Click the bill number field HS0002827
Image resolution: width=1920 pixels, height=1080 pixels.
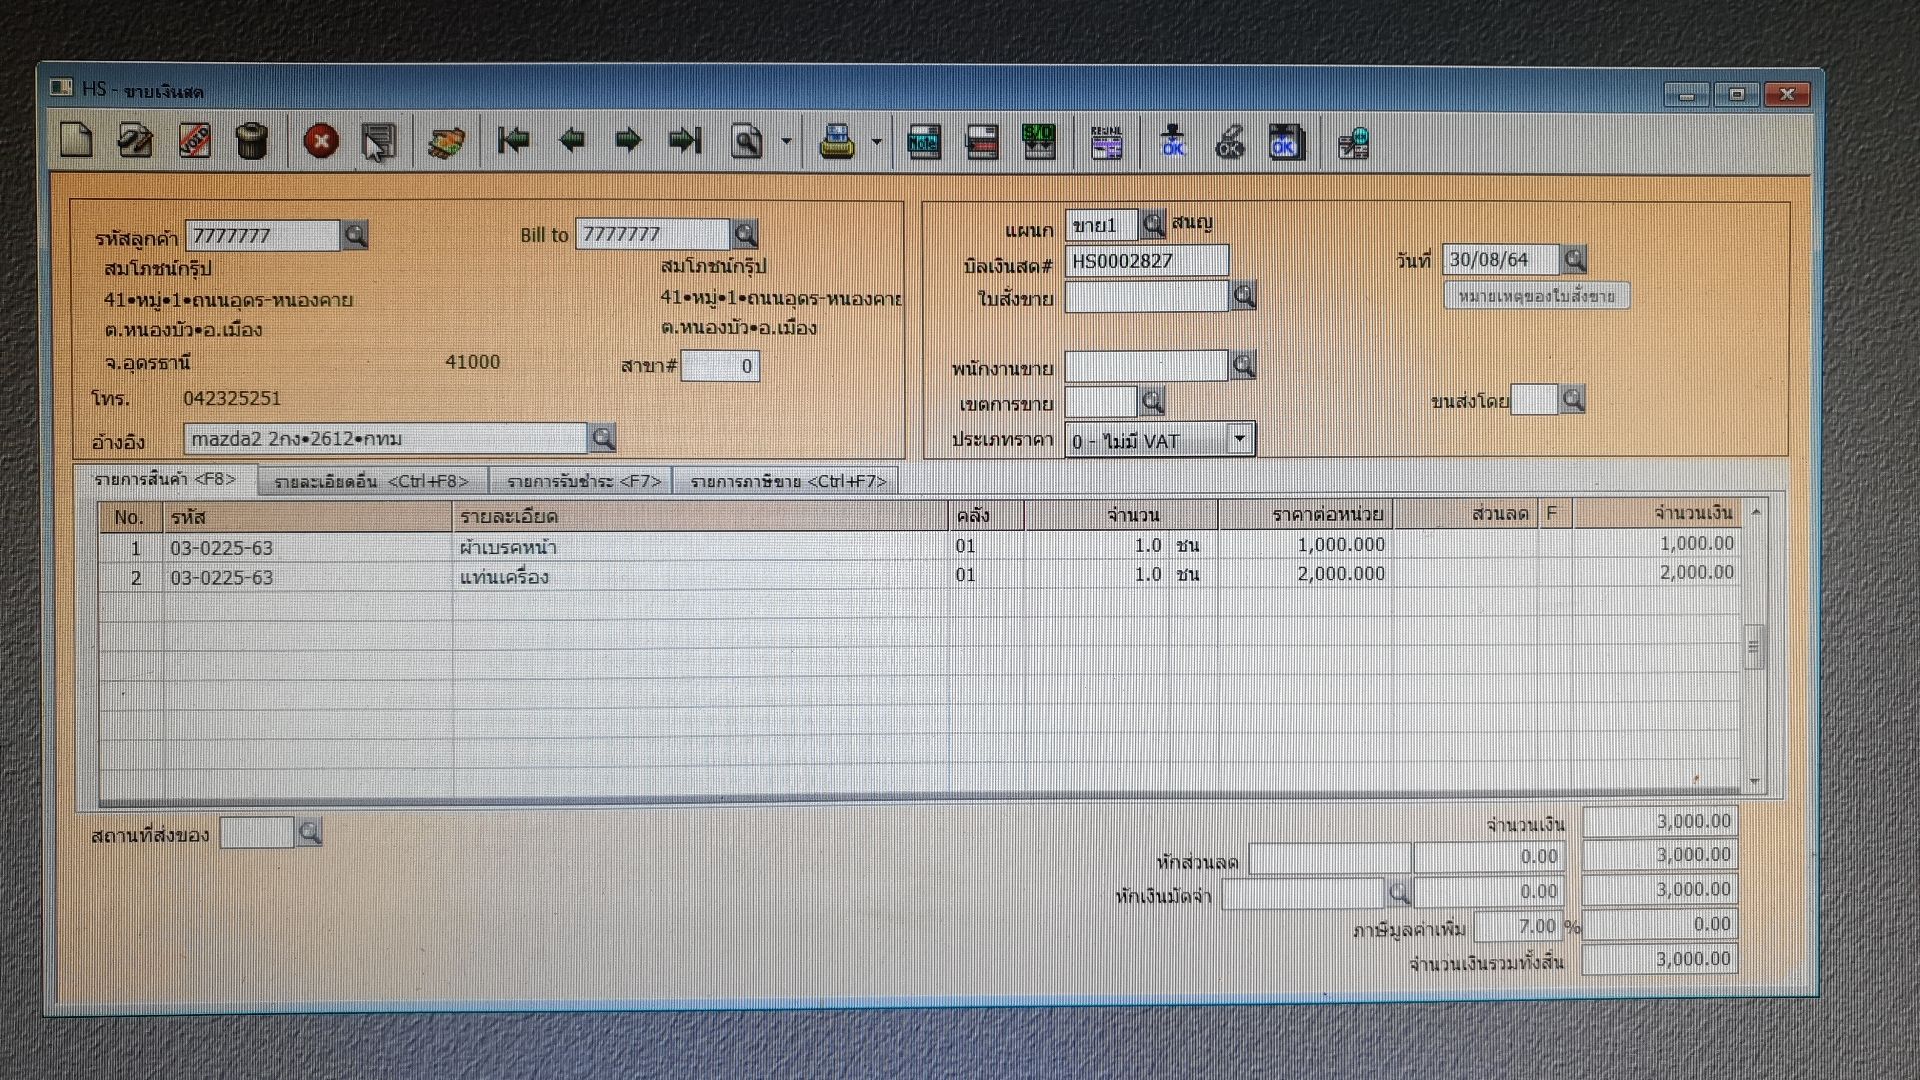click(1147, 261)
